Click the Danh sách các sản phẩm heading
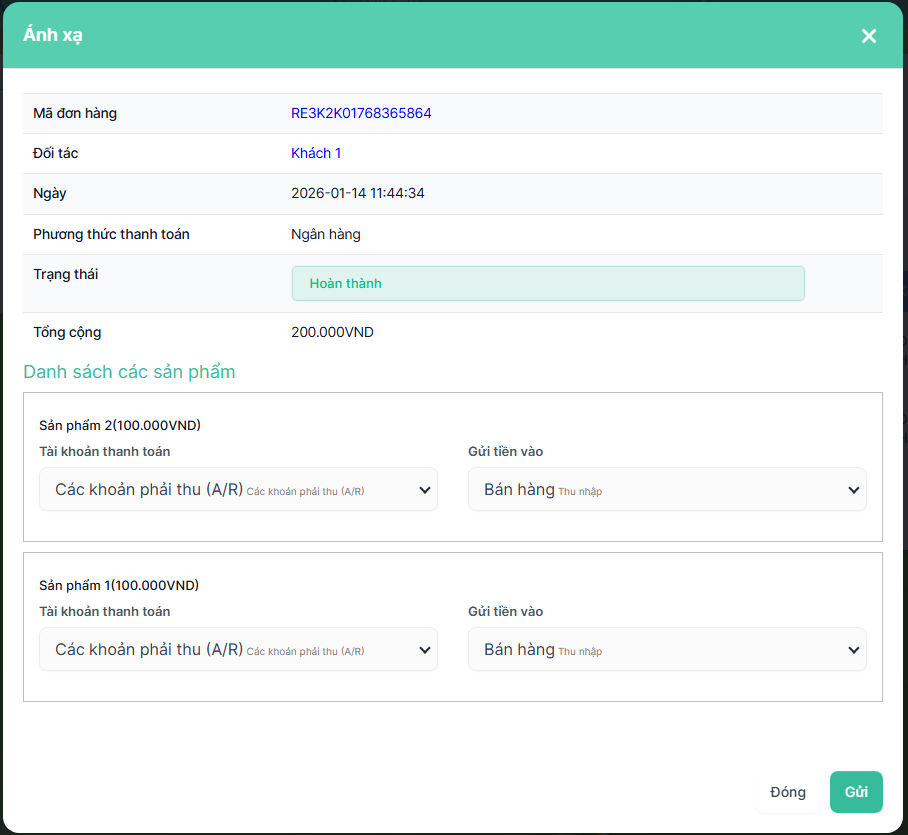The image size is (908, 835). pyautogui.click(x=129, y=372)
